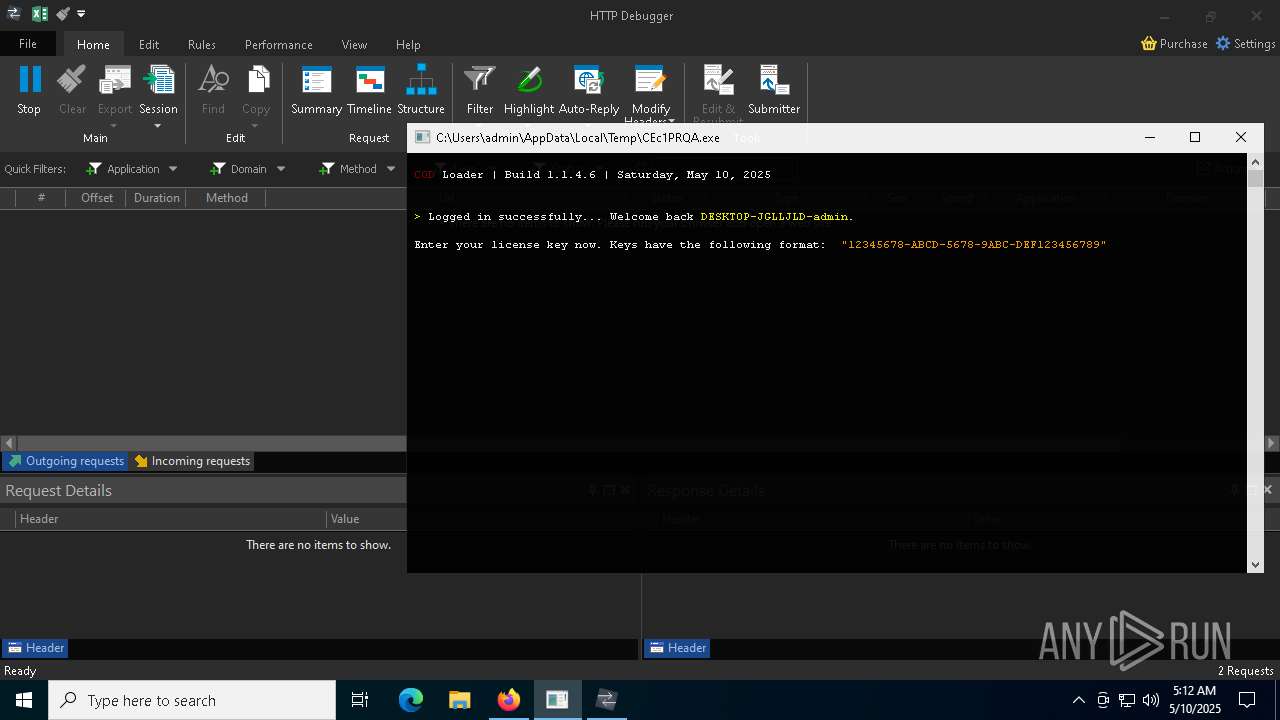The image size is (1280, 720).
Task: Click the Windows search box
Action: (192, 700)
